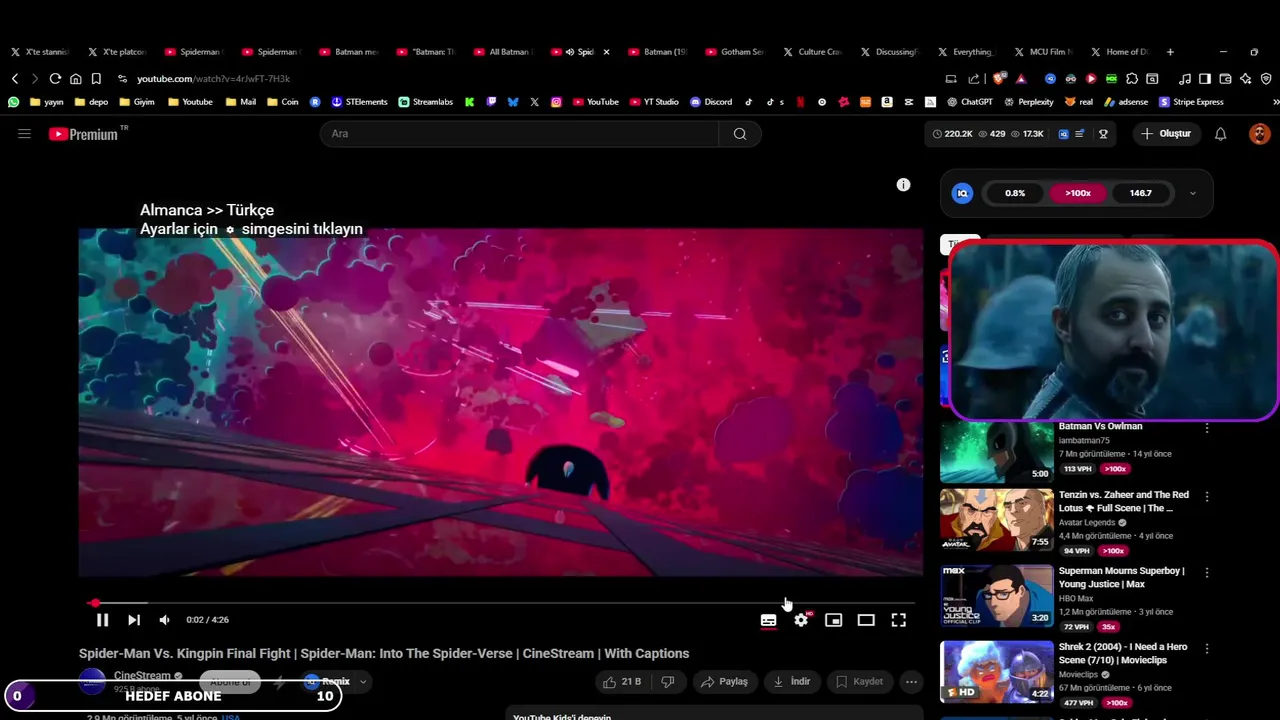The width and height of the screenshot is (1280, 720).
Task: Open the ChatGPT bookmark
Action: [969, 102]
